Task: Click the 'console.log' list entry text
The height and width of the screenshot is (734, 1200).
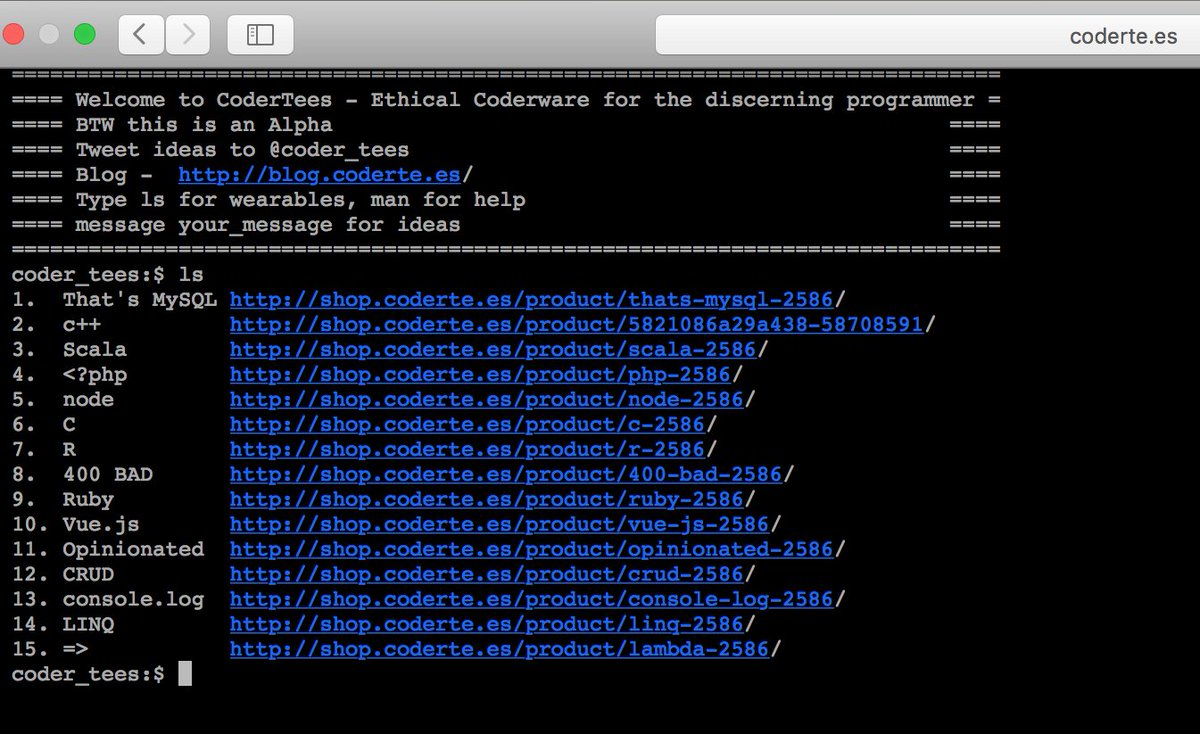Action: click(133, 600)
